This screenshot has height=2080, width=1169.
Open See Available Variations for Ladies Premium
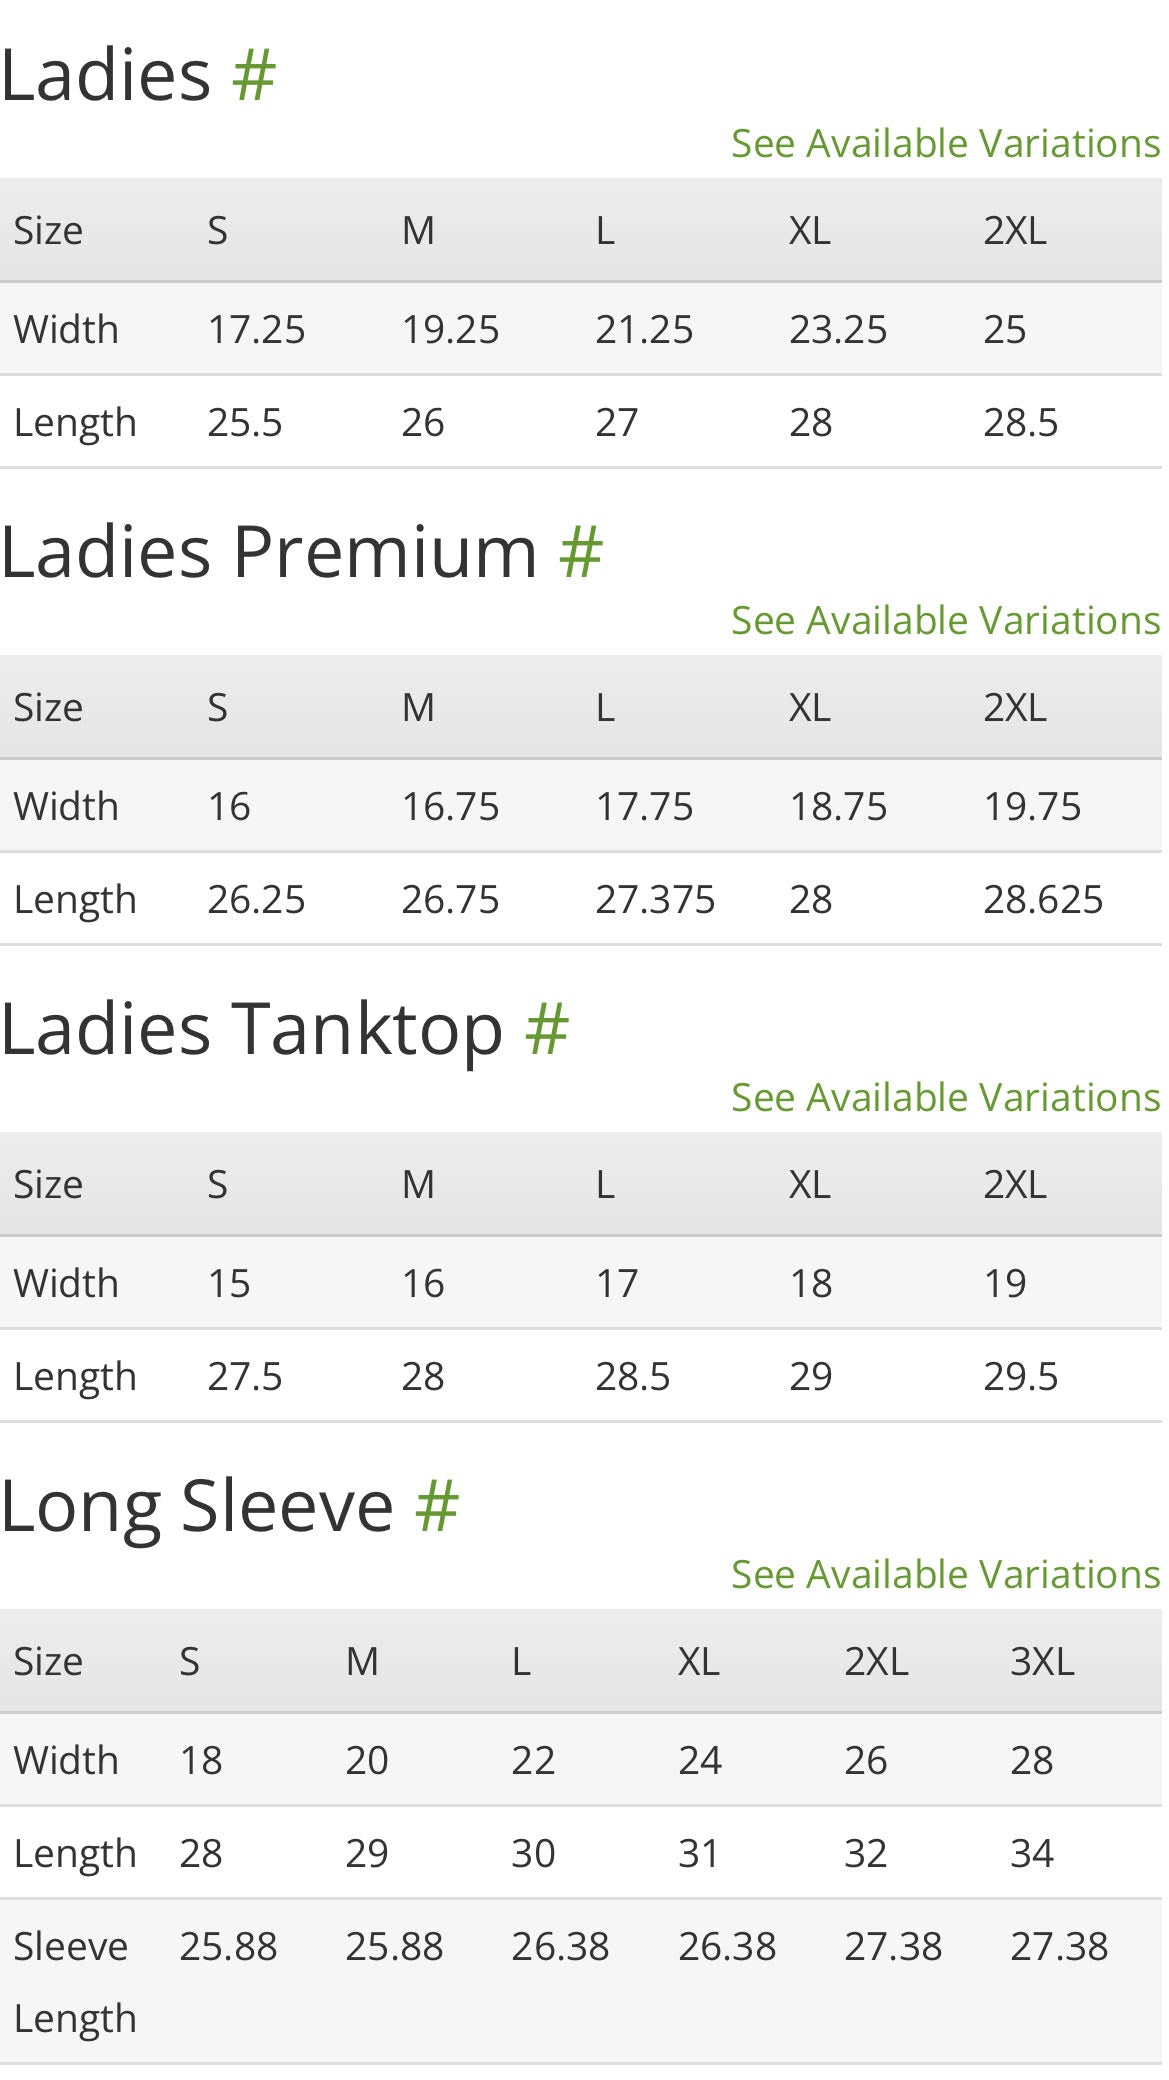tap(945, 621)
